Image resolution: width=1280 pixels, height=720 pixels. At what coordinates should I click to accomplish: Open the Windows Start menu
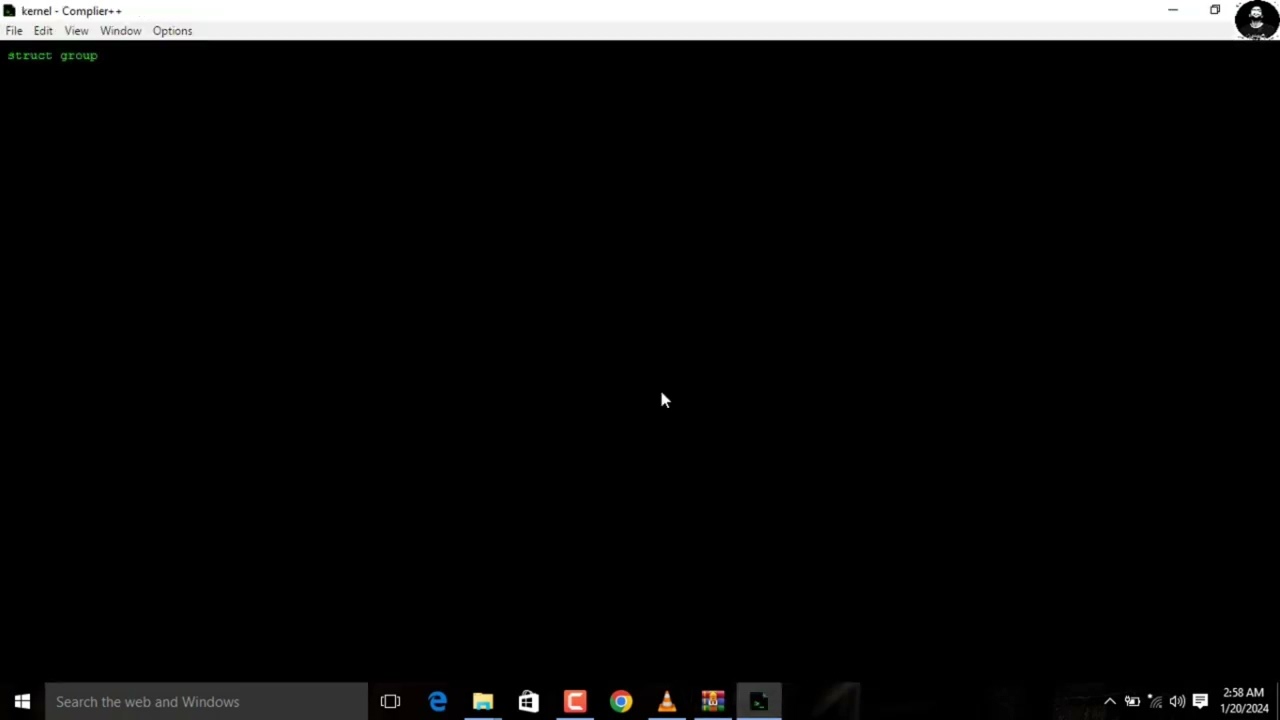click(x=22, y=702)
